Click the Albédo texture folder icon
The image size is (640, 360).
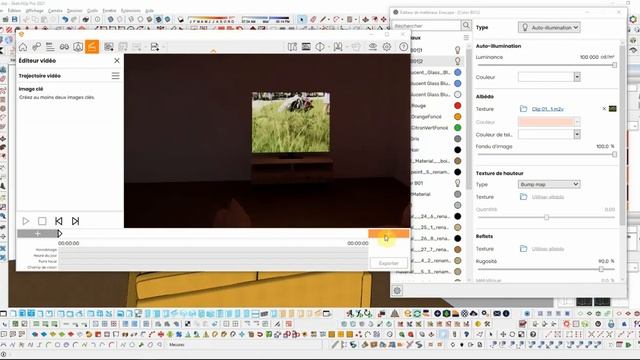(x=523, y=109)
